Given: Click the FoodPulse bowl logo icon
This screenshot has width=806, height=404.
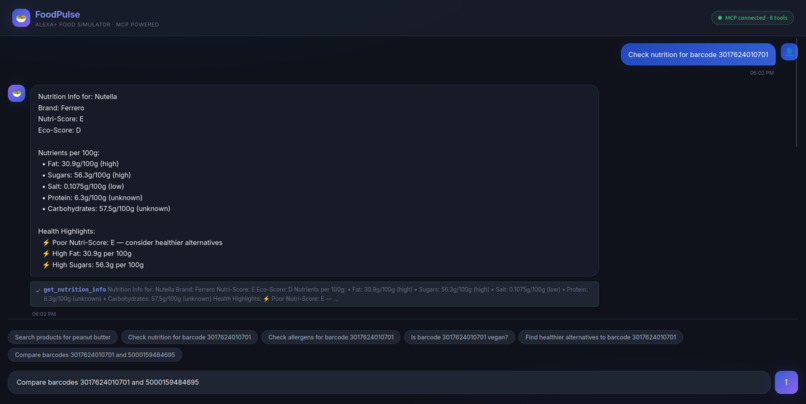Looking at the screenshot, I should click(21, 18).
